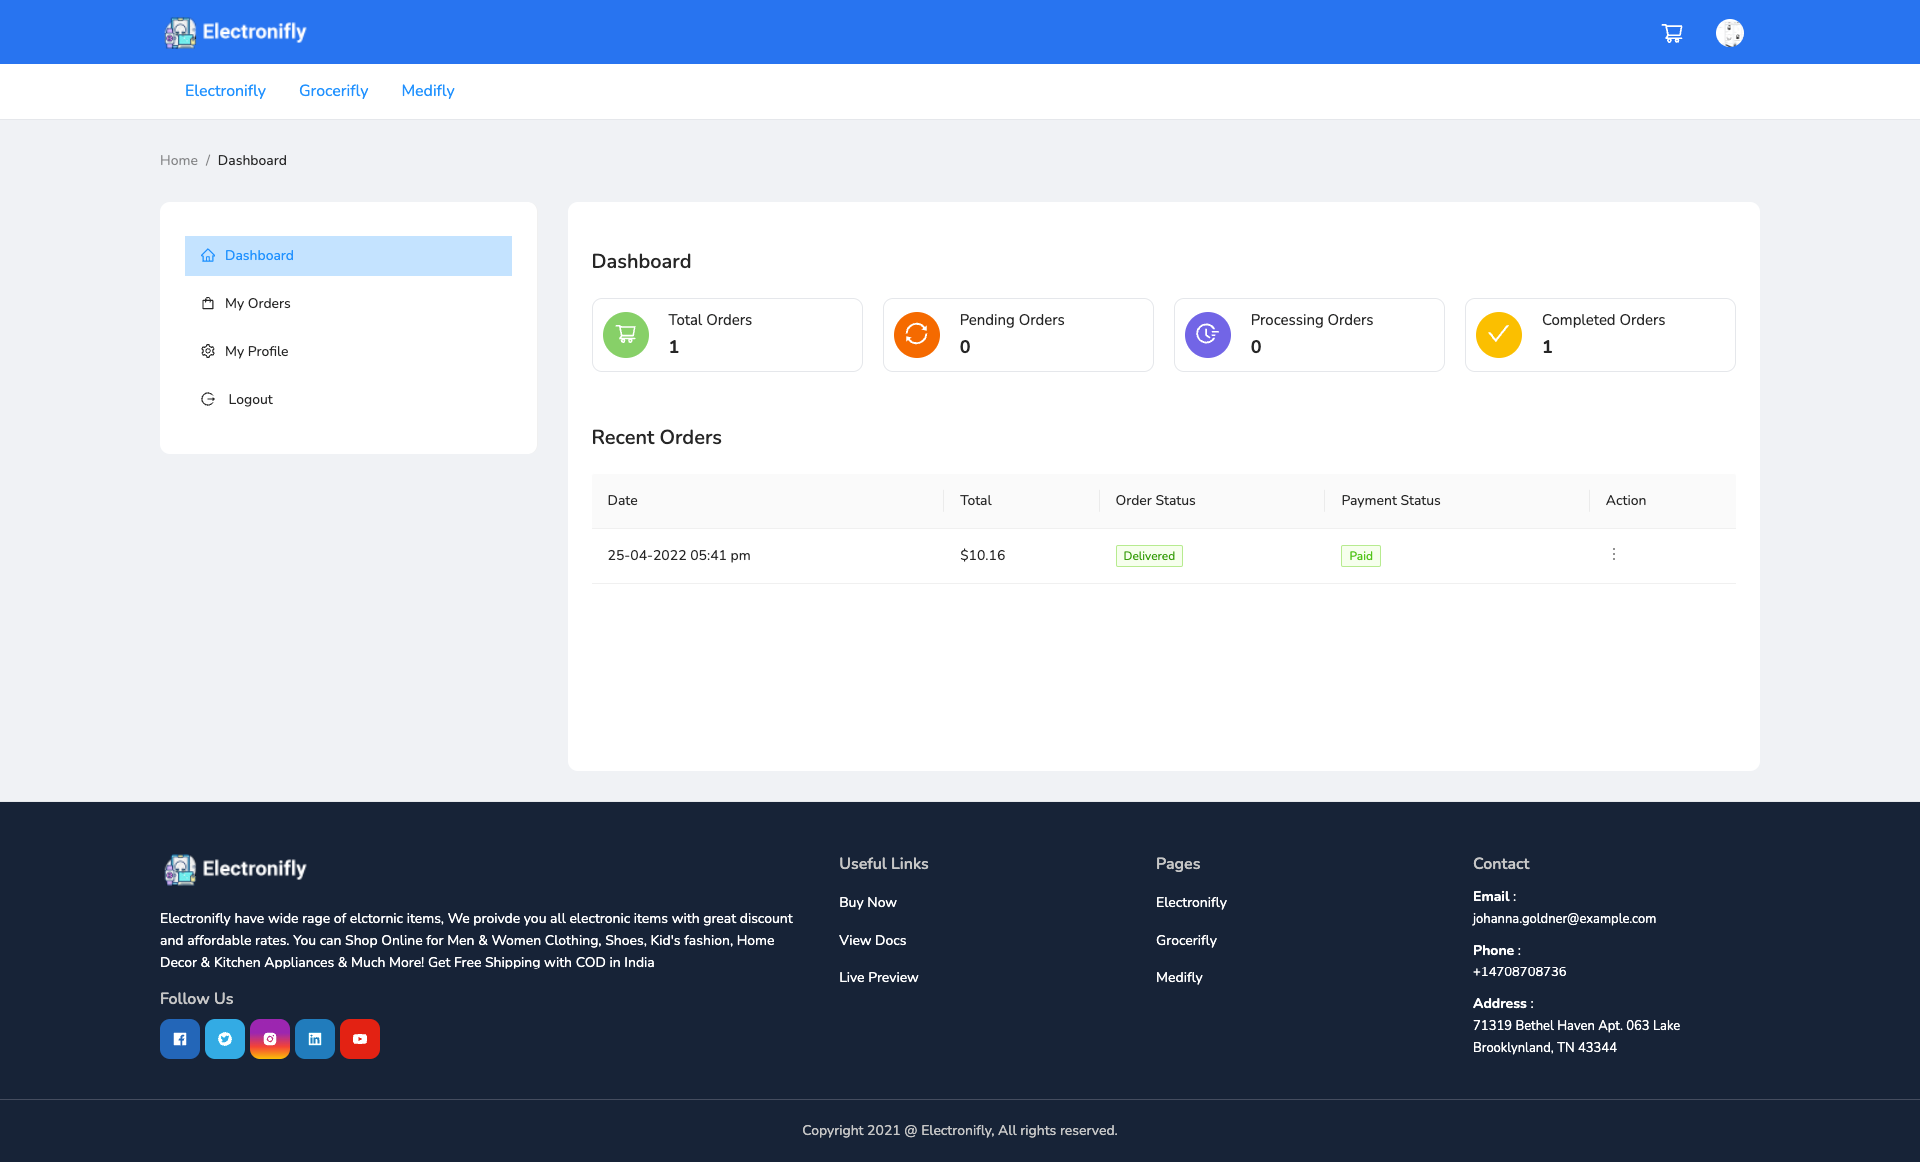This screenshot has height=1162, width=1920.
Task: Switch to Medifly tab
Action: (x=428, y=91)
